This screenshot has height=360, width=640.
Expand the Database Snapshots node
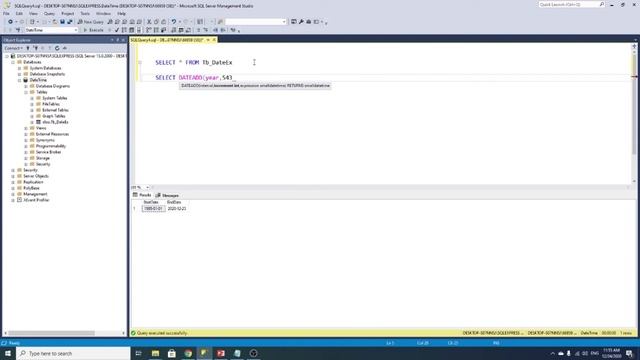tap(19, 74)
